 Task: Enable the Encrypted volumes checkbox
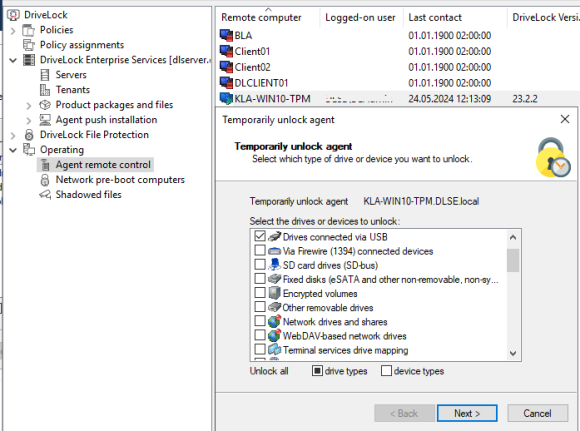[260, 293]
